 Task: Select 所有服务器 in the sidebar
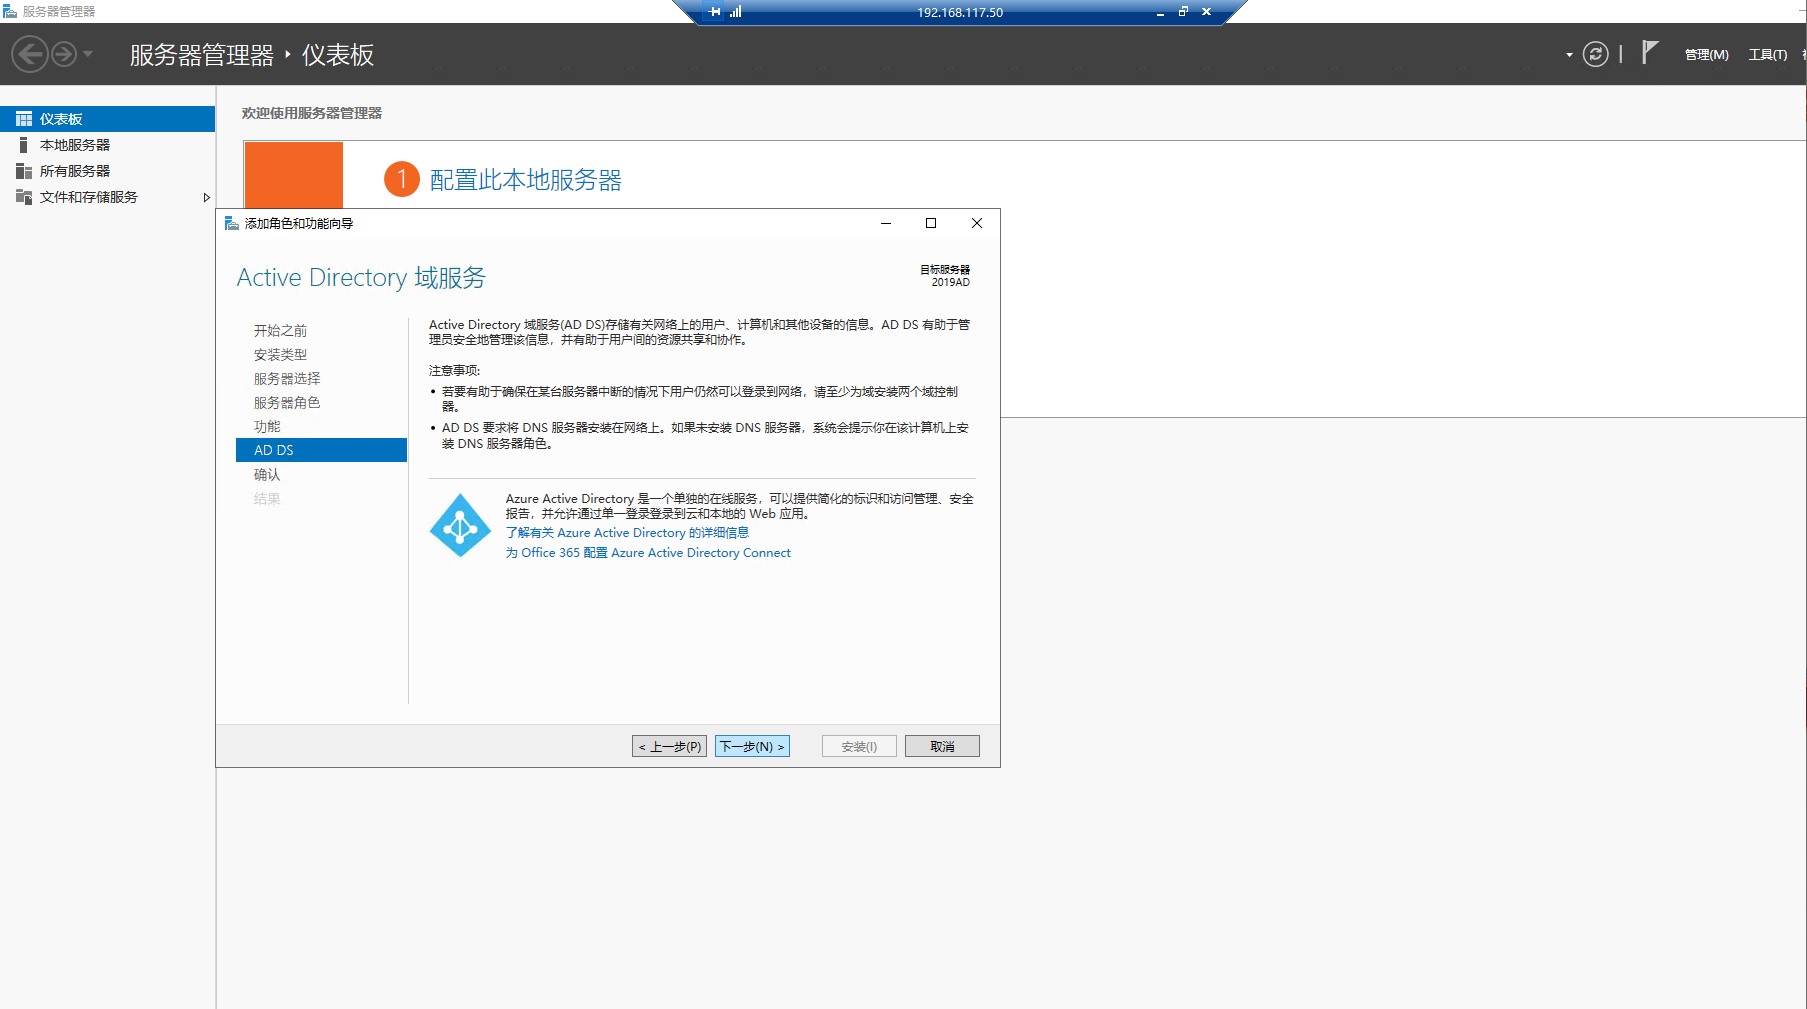point(75,171)
